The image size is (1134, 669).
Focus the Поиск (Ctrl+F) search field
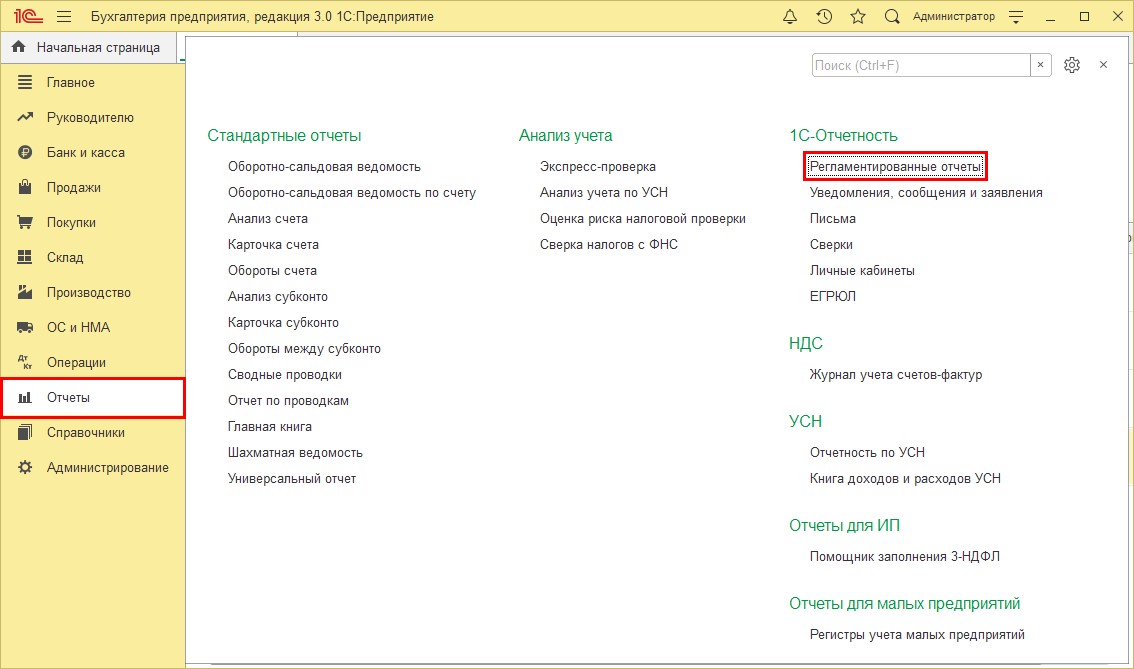(x=921, y=65)
